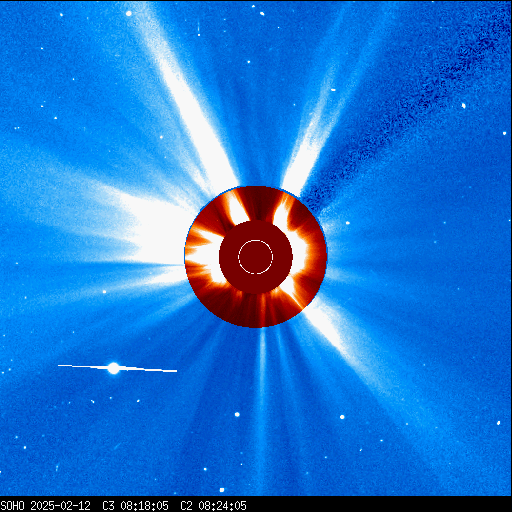Select the SOHO date text 2025-02-12
Viewport: 512px width, 512px height.
pyautogui.click(x=60, y=506)
